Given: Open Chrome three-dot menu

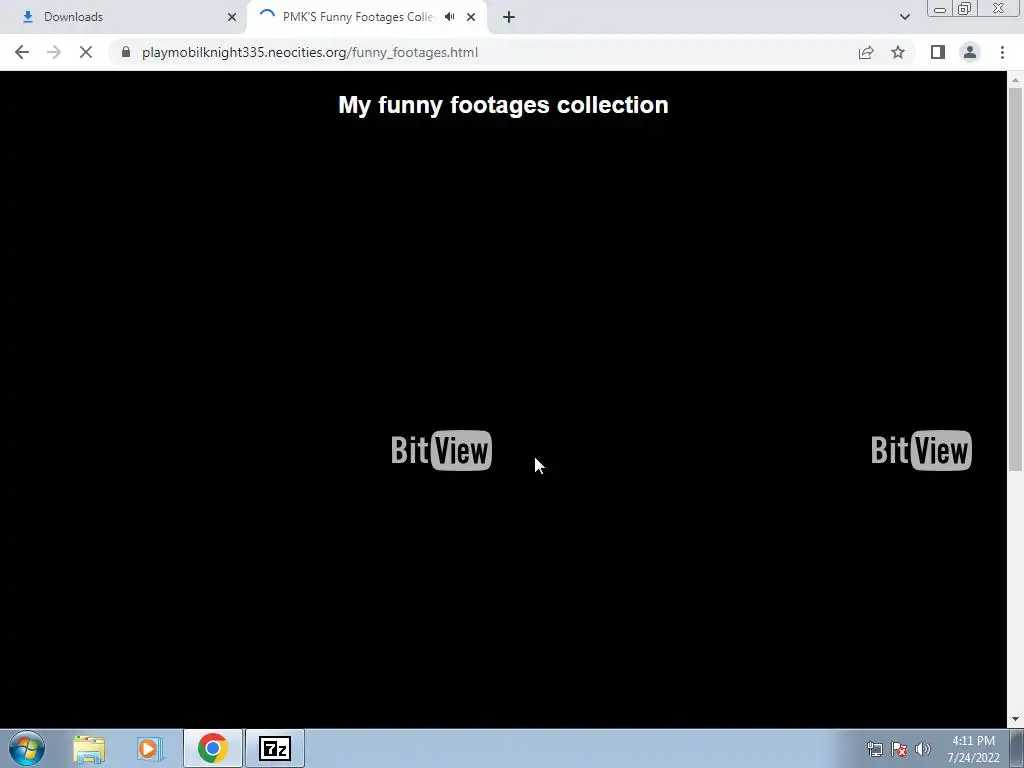Looking at the screenshot, I should (x=1002, y=52).
